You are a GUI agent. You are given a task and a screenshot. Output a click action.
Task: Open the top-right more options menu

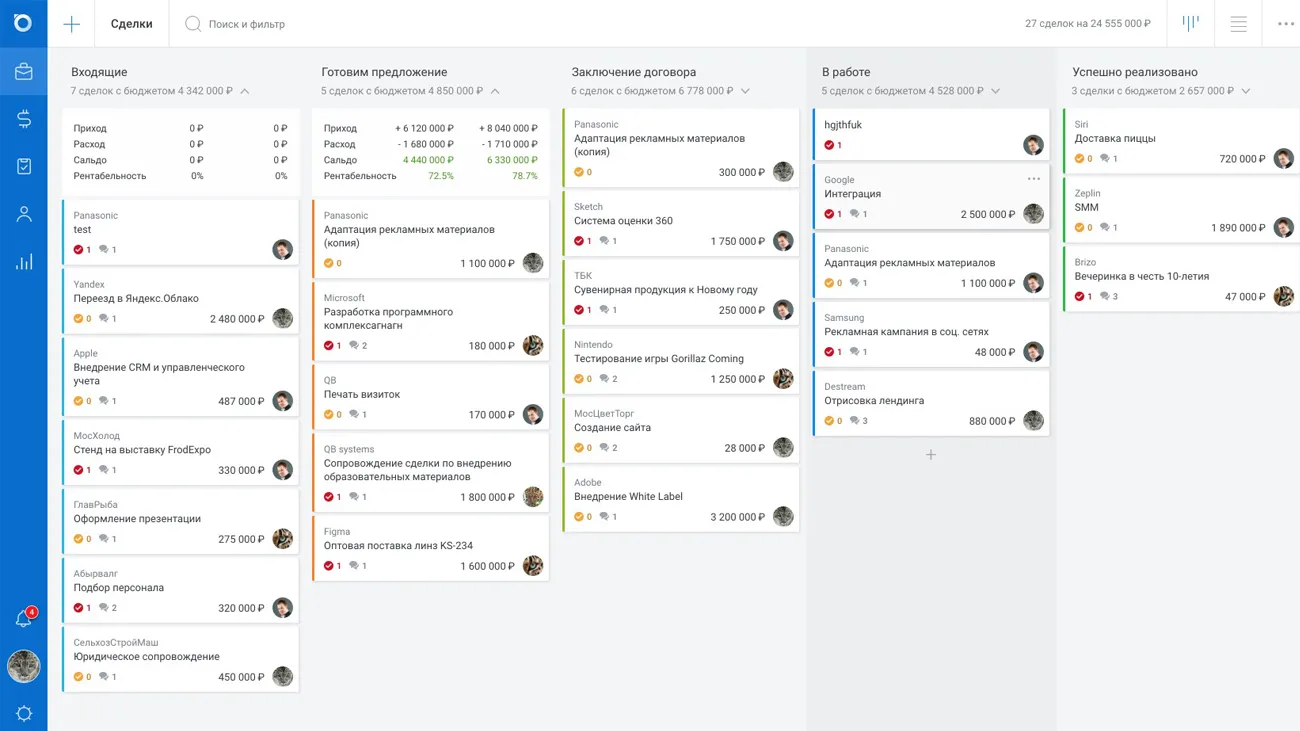[1285, 24]
